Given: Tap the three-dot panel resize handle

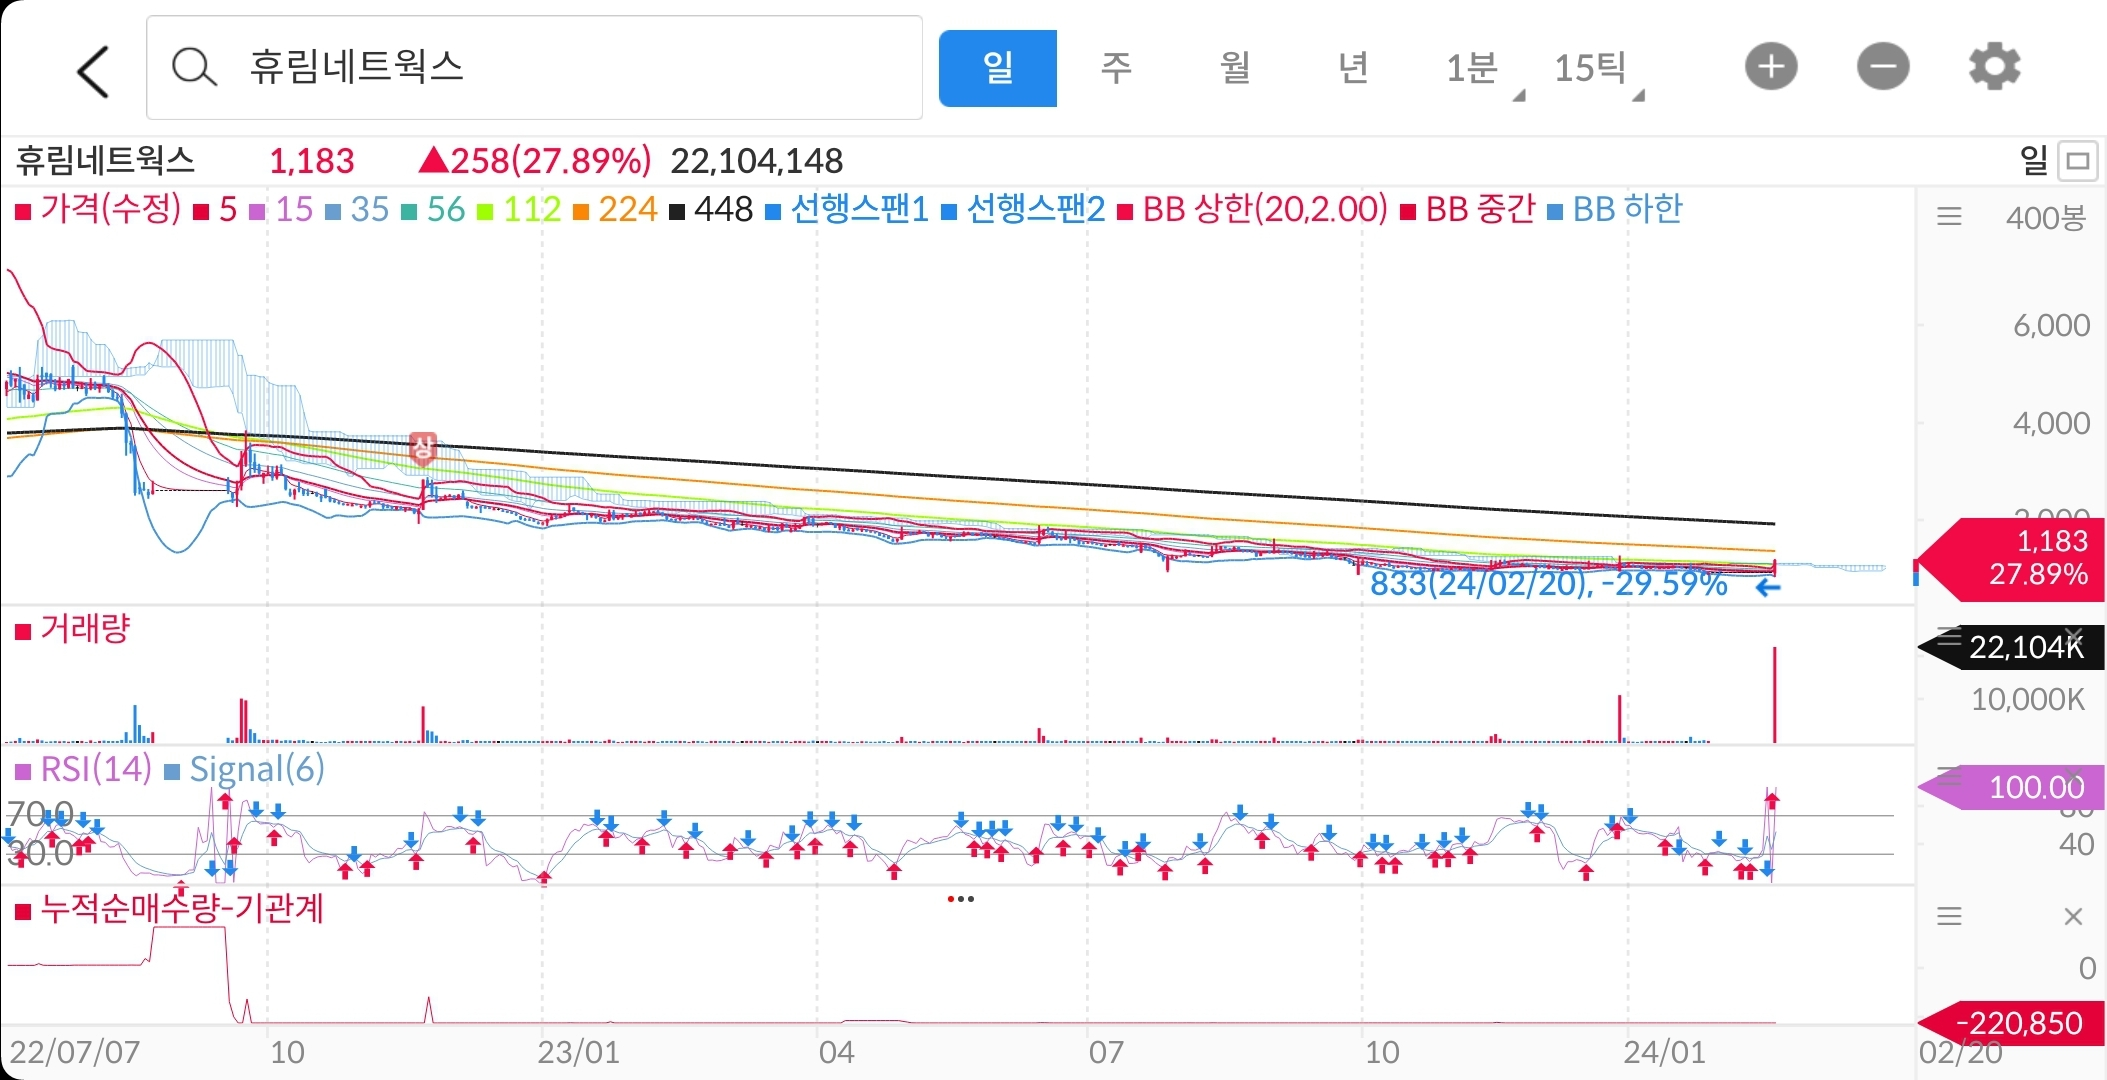Looking at the screenshot, I should (x=960, y=899).
